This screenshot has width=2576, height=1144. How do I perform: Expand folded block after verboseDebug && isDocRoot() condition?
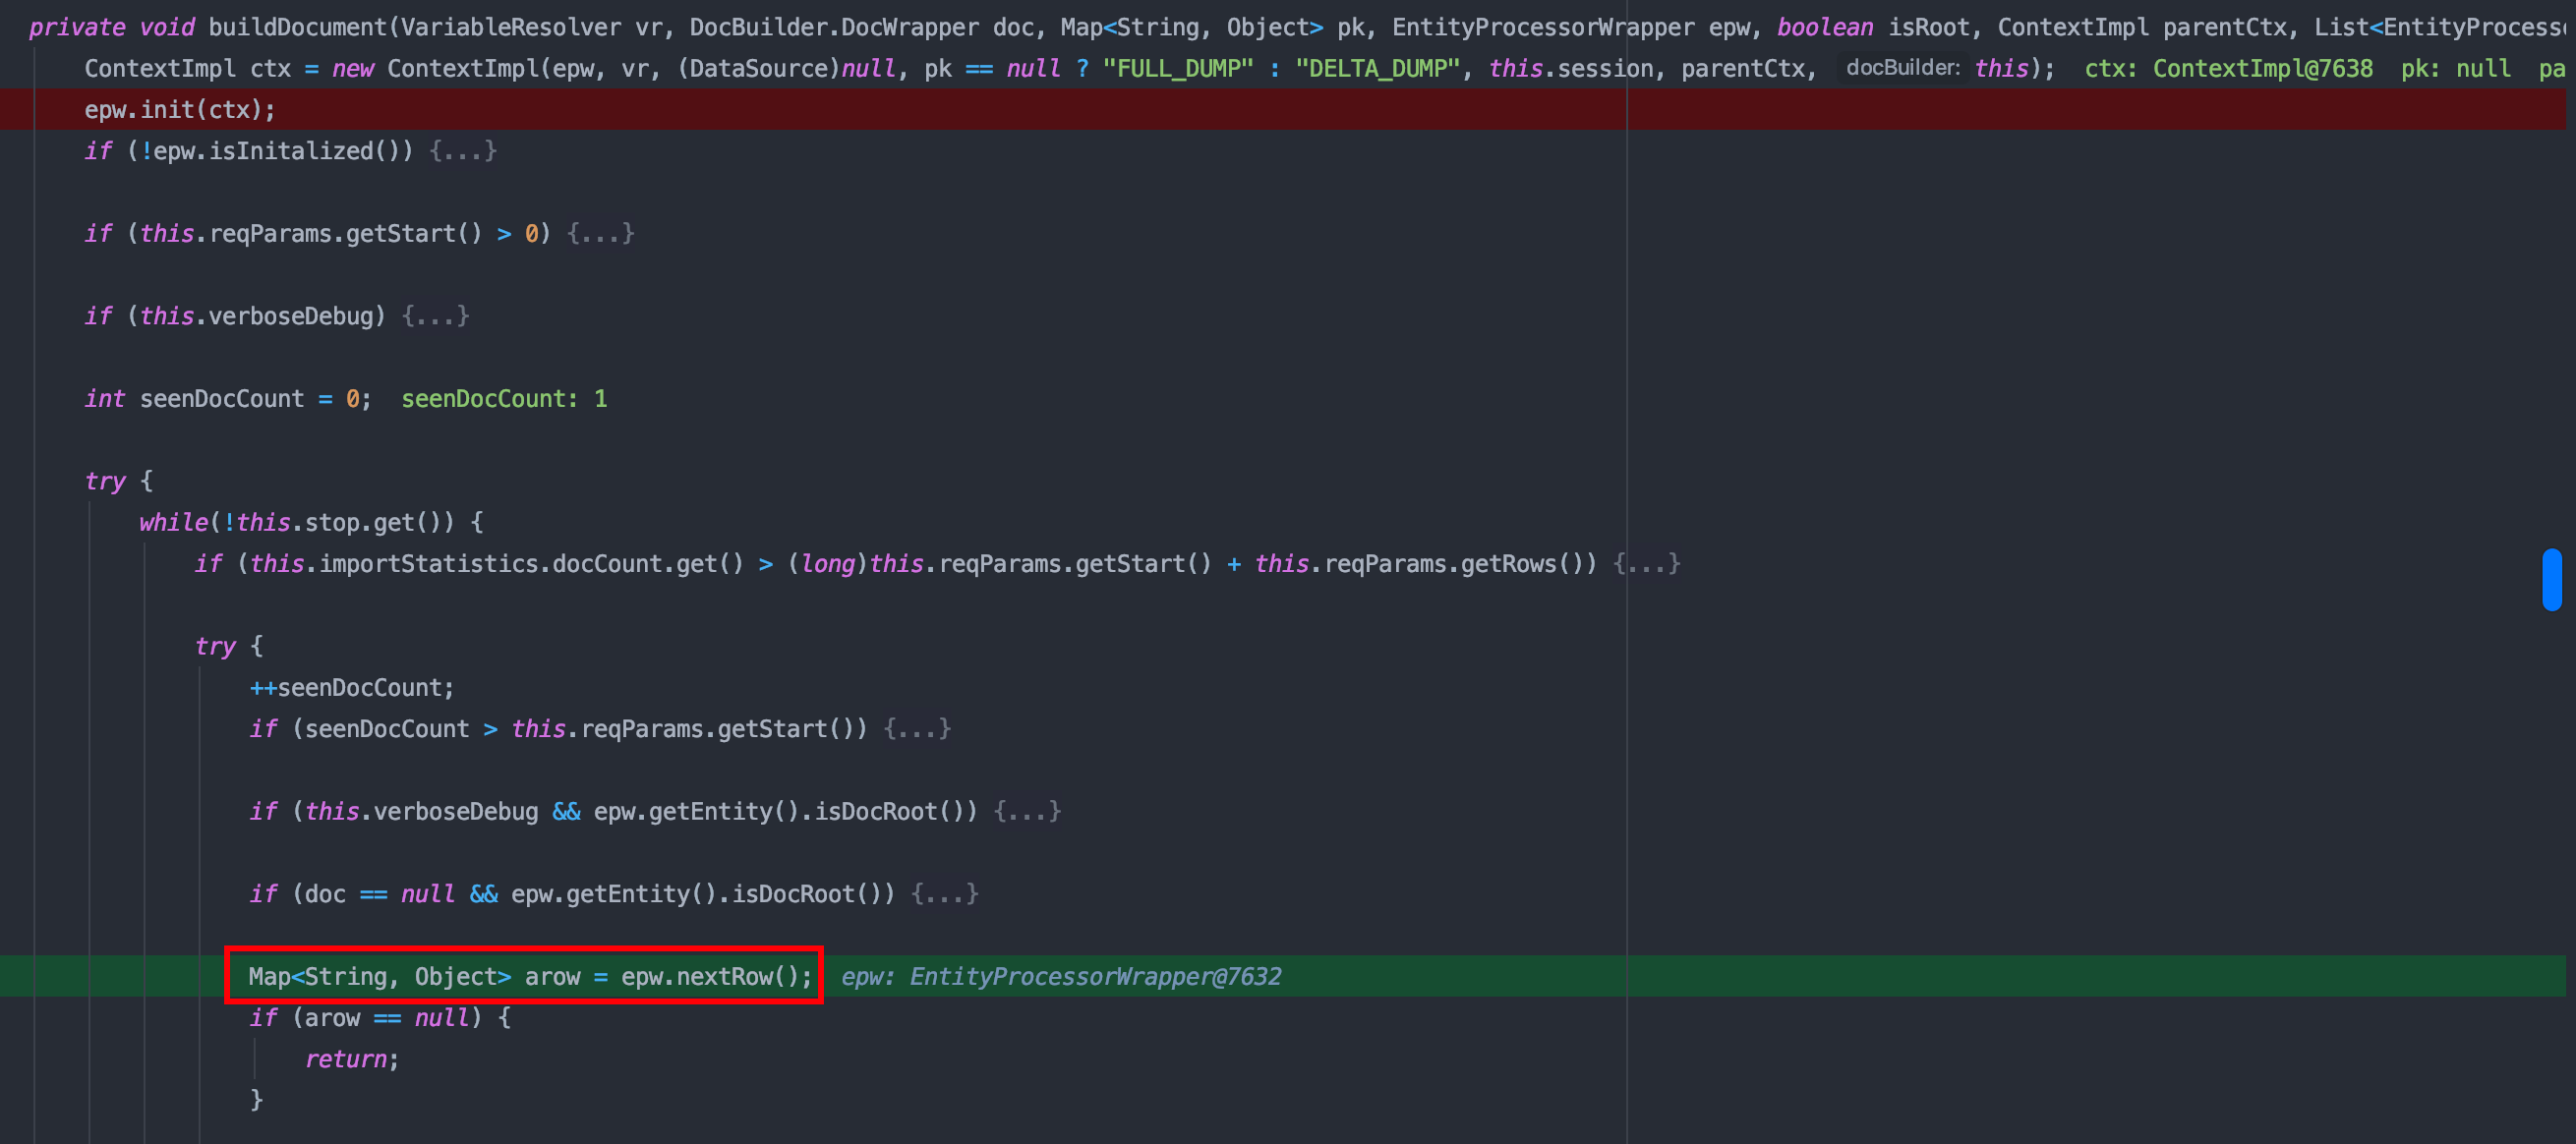coord(1027,811)
